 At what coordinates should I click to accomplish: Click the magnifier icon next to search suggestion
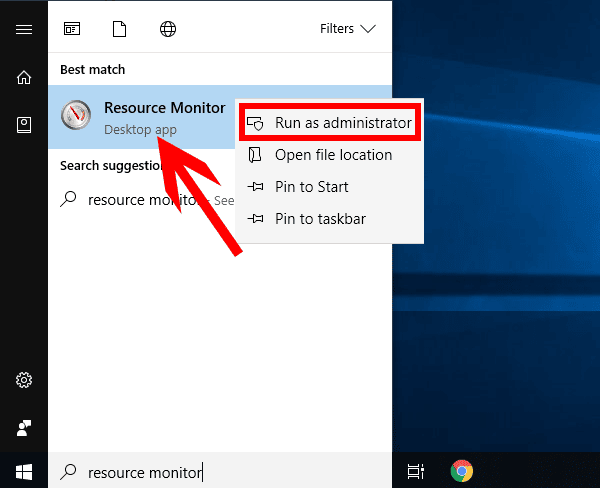coord(68,199)
